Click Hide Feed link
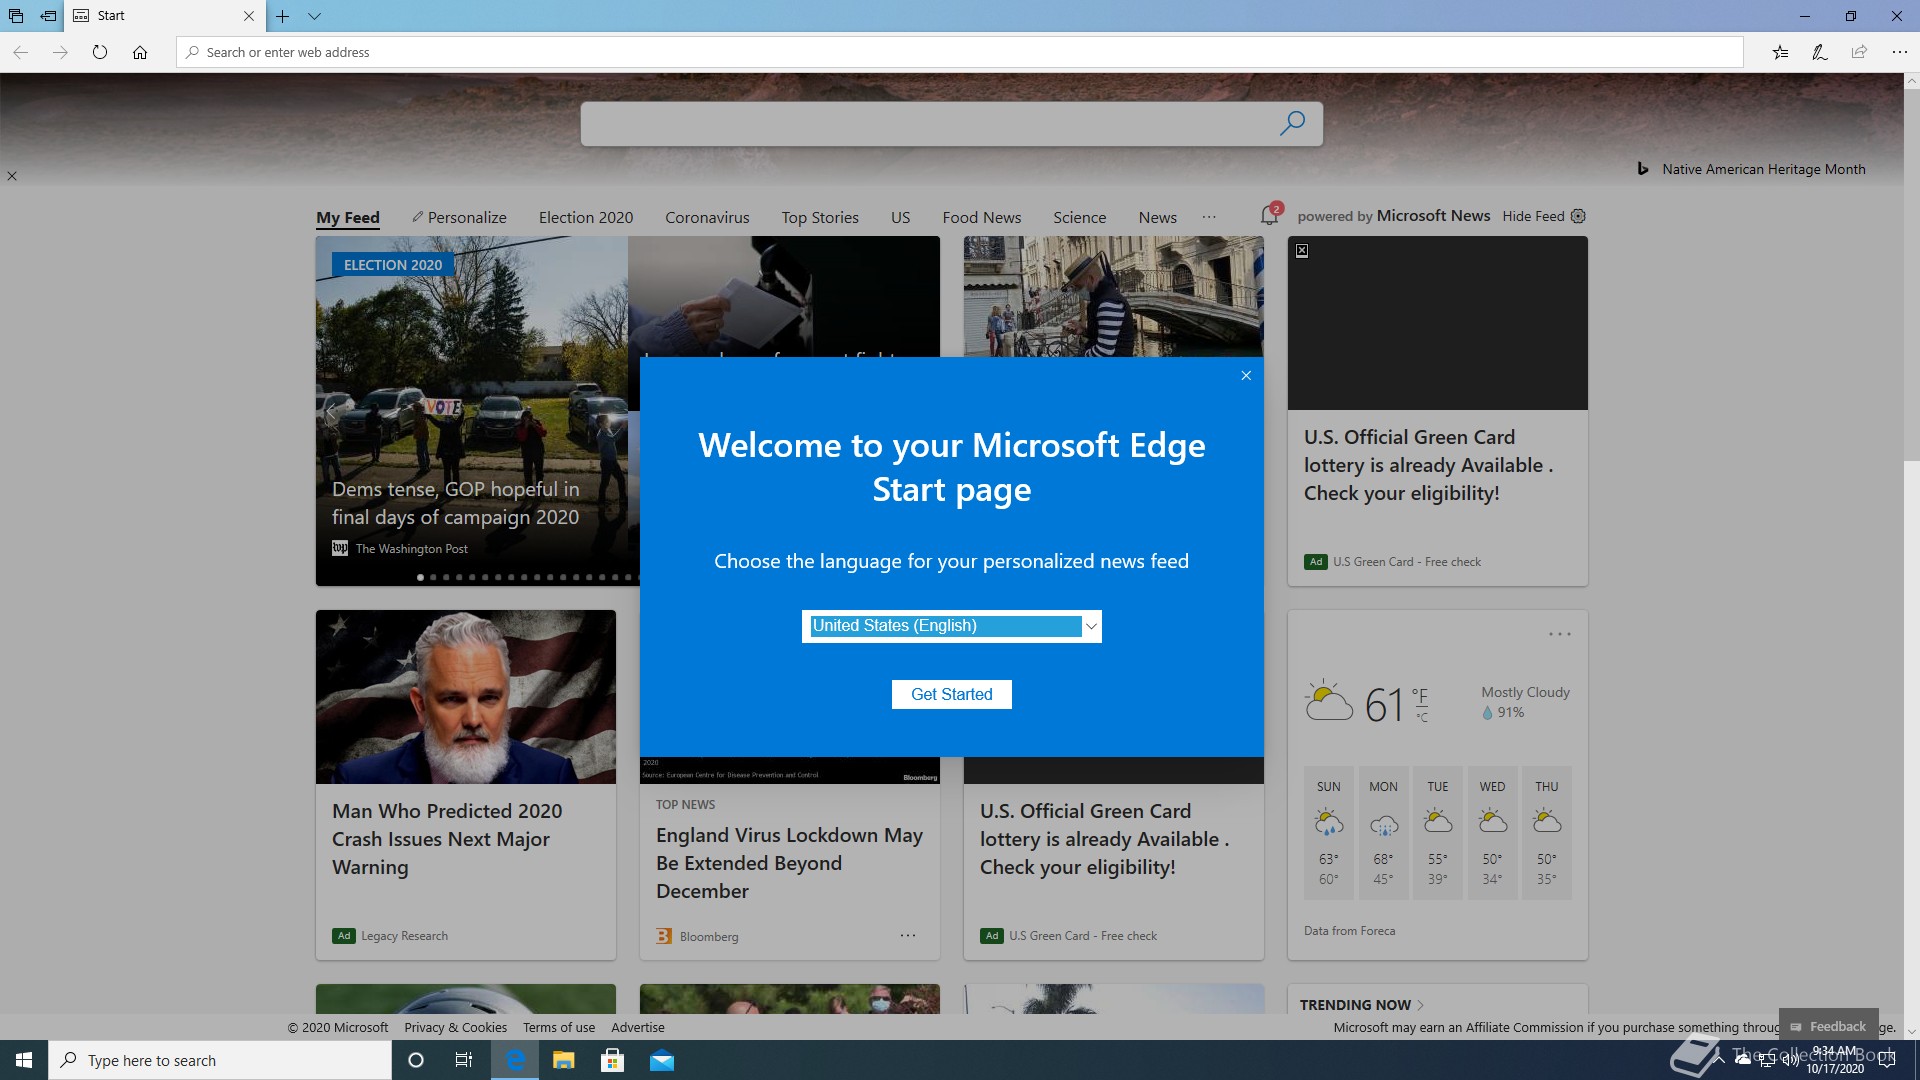 [1533, 216]
